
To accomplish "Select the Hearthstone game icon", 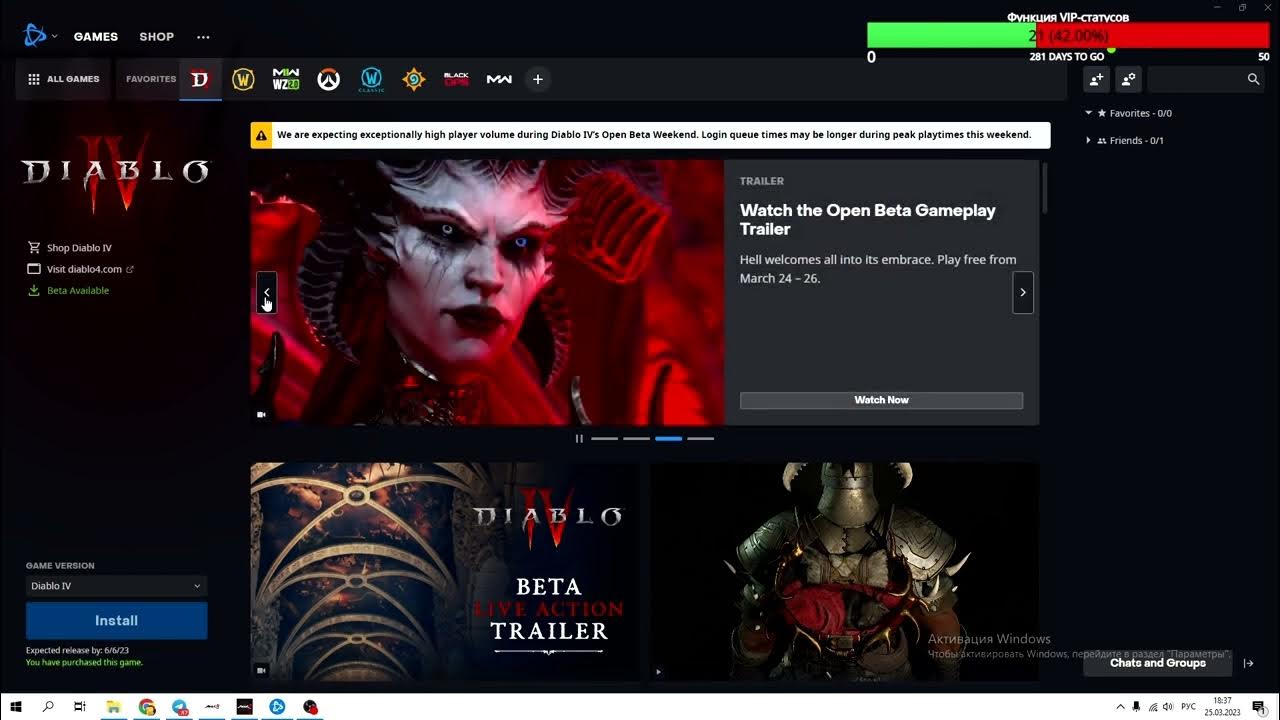I will point(414,79).
